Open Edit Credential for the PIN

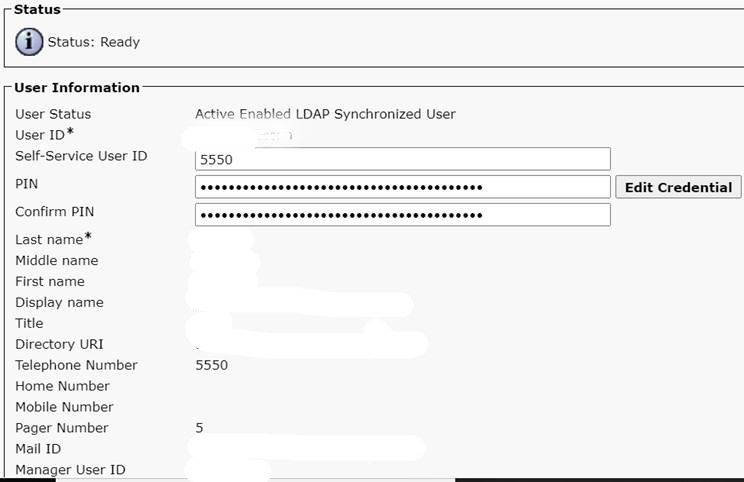tap(678, 187)
